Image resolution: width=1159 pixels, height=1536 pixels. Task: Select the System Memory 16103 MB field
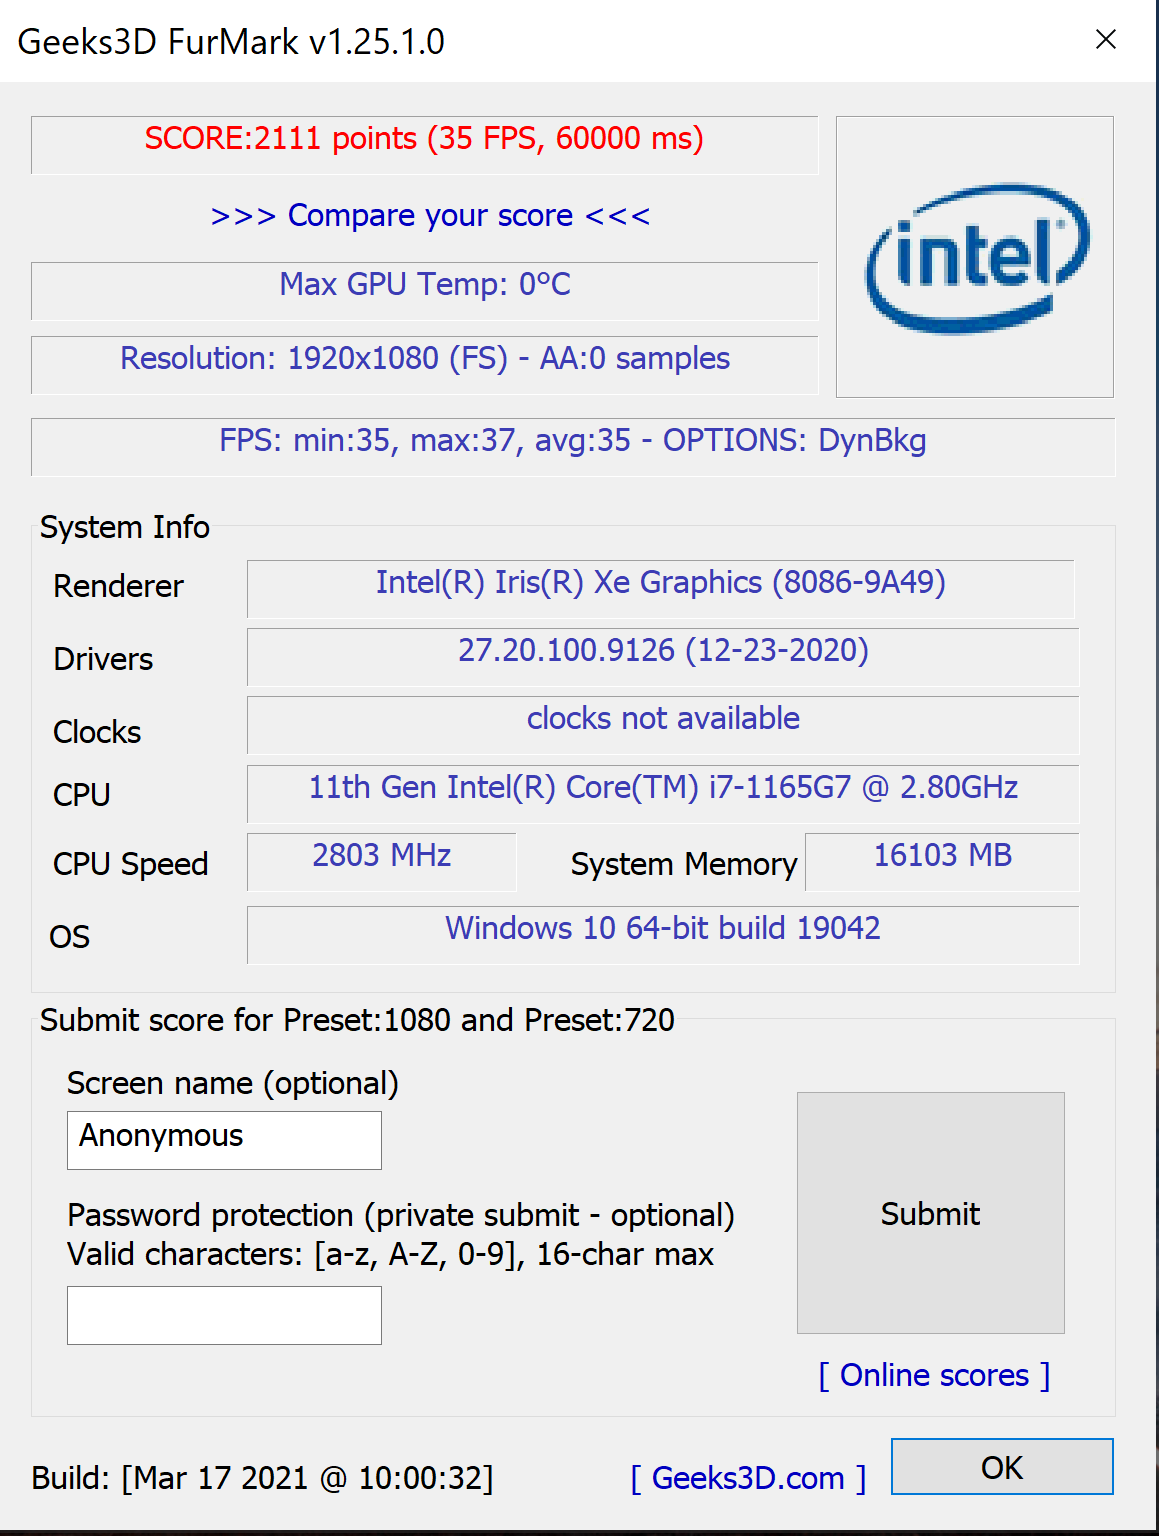tap(942, 862)
